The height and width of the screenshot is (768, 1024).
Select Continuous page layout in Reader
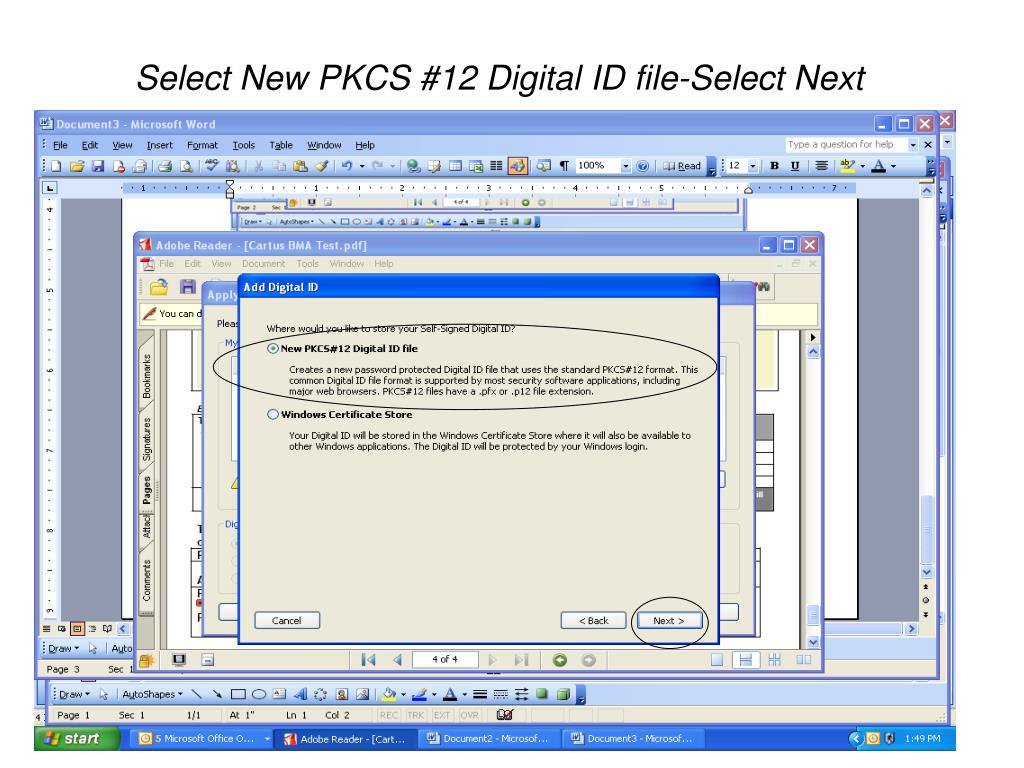coord(745,660)
